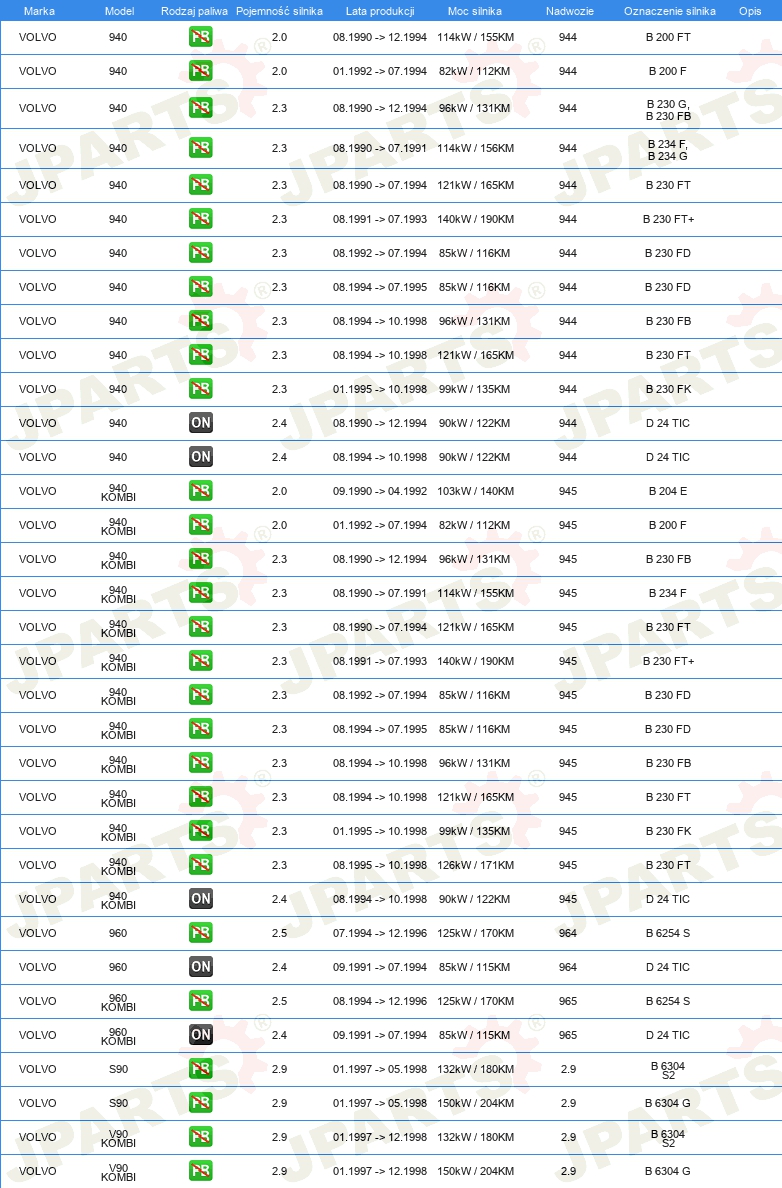Select engine codes B 234 F, B 234 G
The width and height of the screenshot is (782, 1188).
point(668,149)
